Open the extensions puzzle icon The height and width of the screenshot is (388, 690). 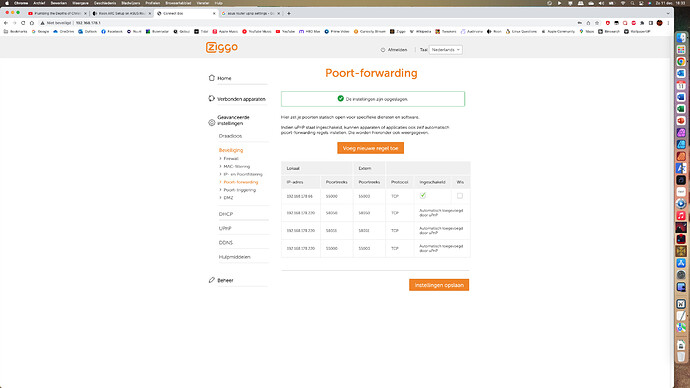642,23
